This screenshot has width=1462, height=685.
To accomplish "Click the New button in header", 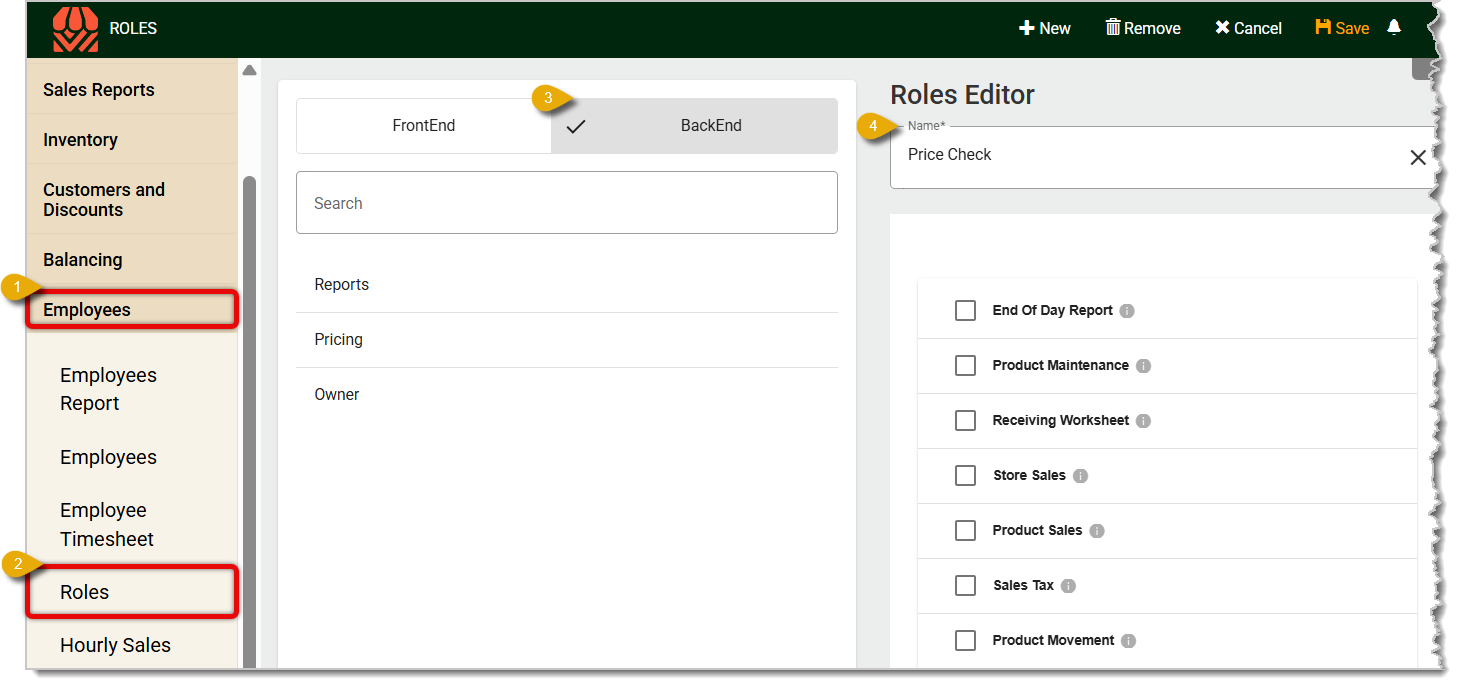I will click(x=1045, y=28).
